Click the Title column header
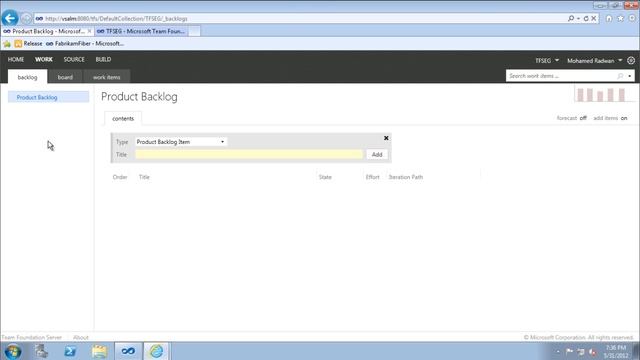 click(x=144, y=177)
